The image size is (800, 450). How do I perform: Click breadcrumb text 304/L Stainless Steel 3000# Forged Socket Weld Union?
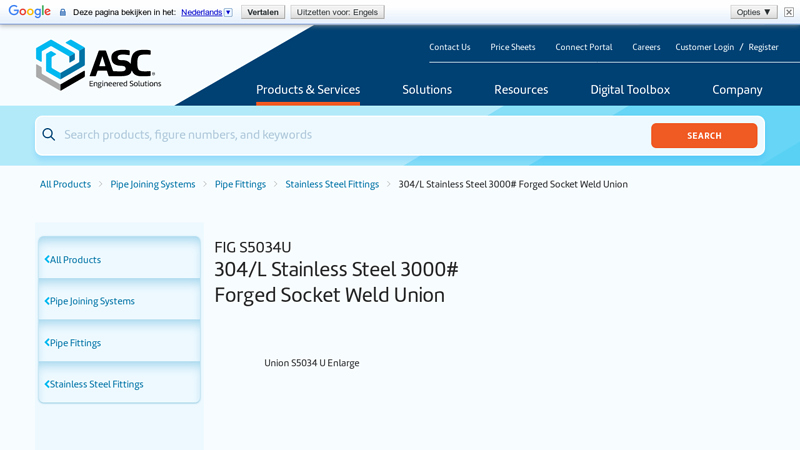pos(513,184)
